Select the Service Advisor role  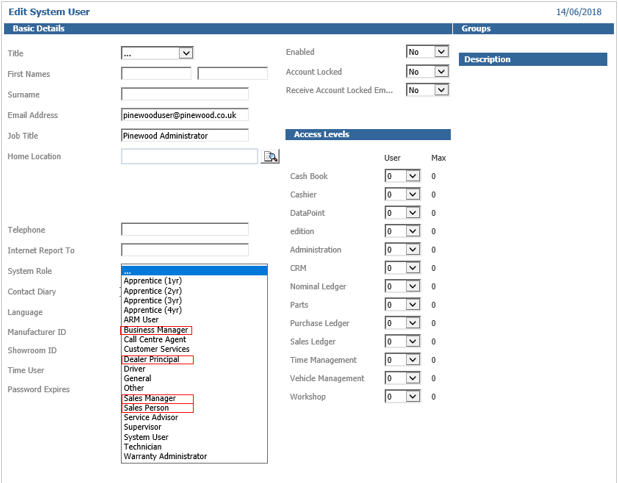coord(194,417)
